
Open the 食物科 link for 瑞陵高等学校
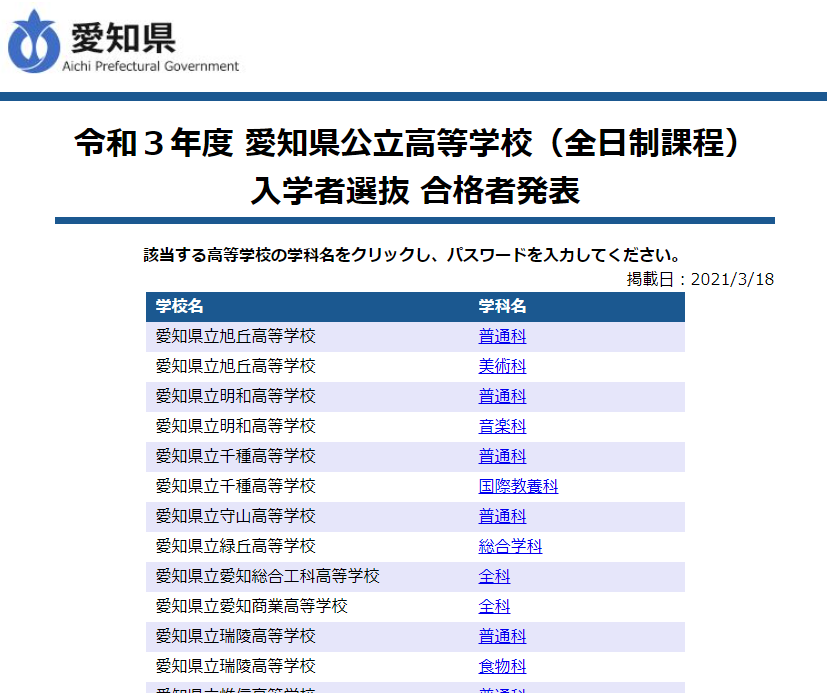click(502, 667)
